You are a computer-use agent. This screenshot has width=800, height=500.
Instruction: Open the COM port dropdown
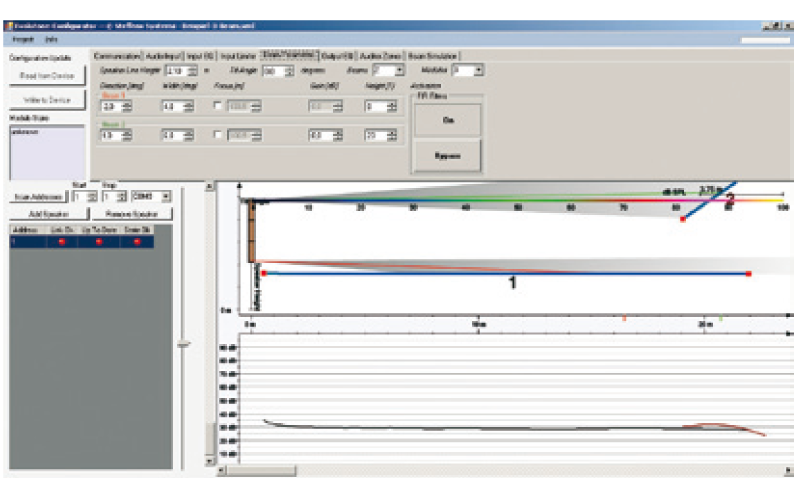pyautogui.click(x=166, y=196)
